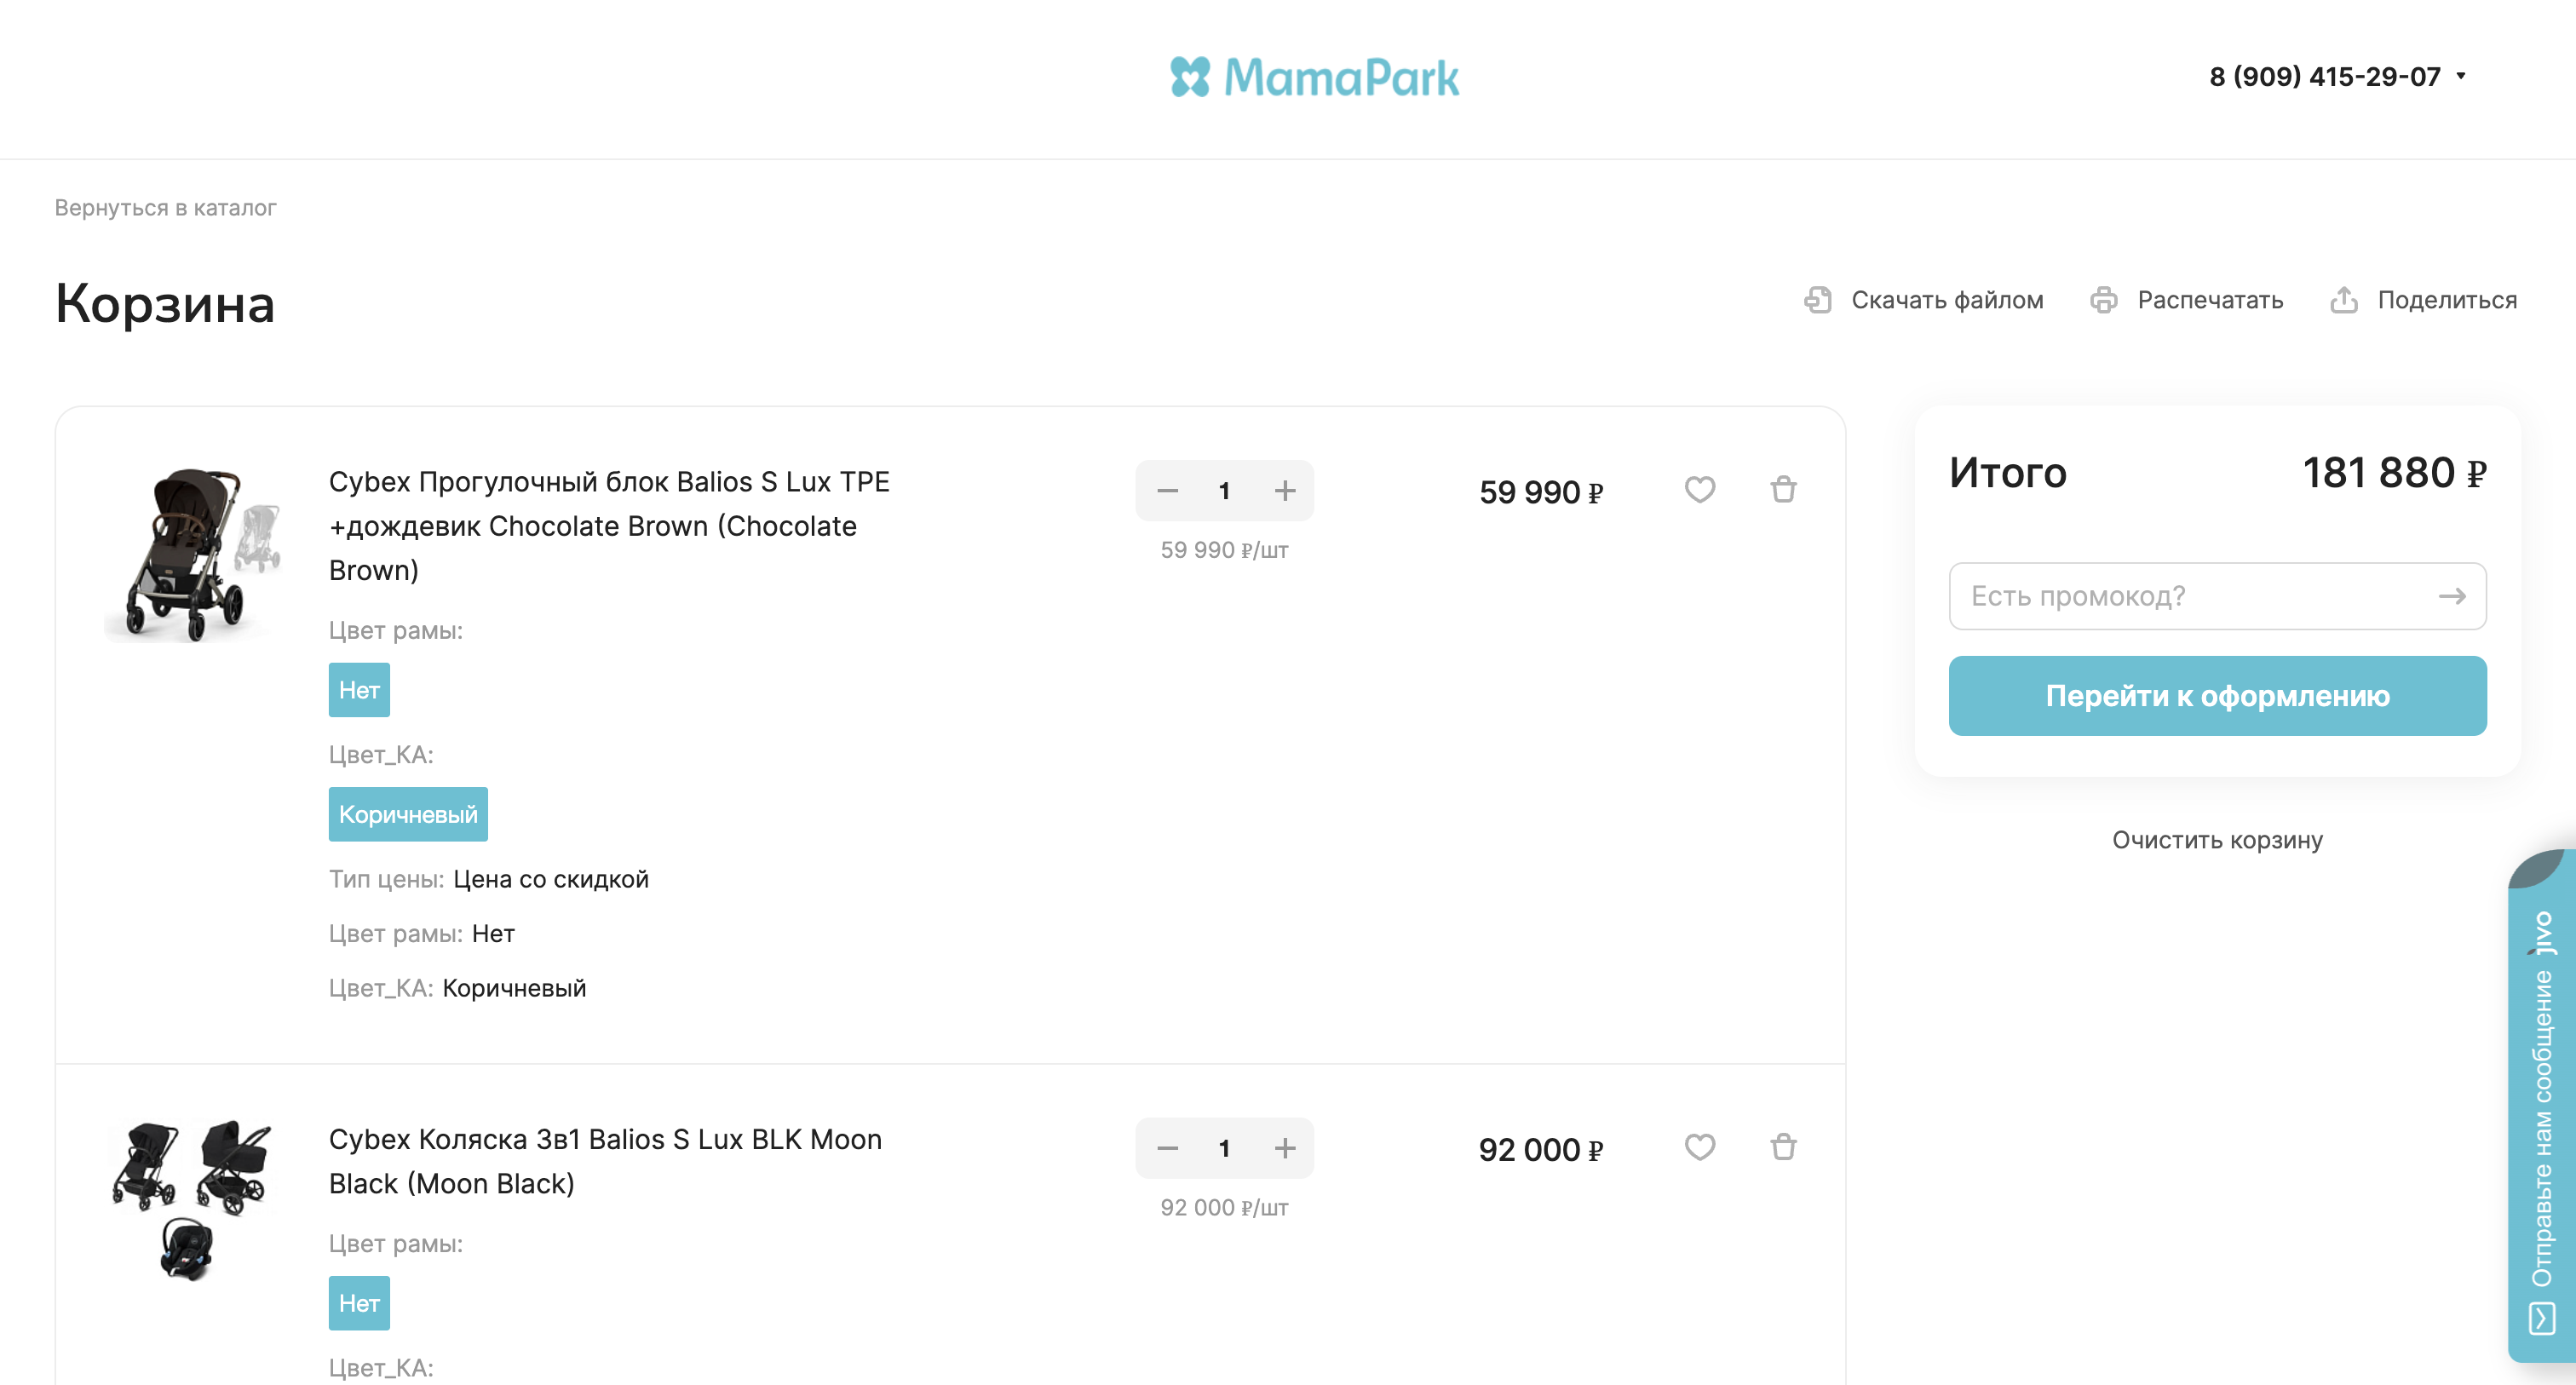Decrease quantity of Moon Black stroller
Viewport: 2576px width, 1385px height.
[1167, 1148]
